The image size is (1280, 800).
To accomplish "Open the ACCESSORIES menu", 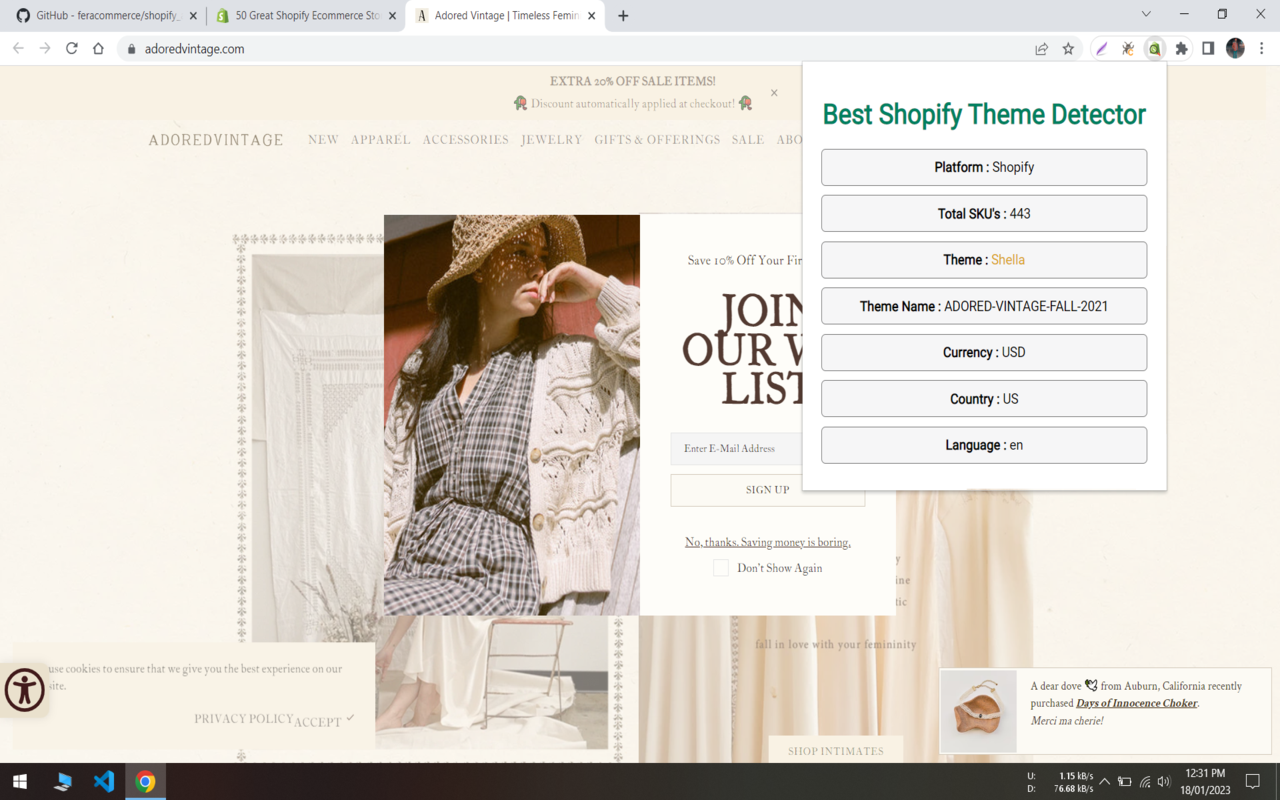I will tap(466, 140).
